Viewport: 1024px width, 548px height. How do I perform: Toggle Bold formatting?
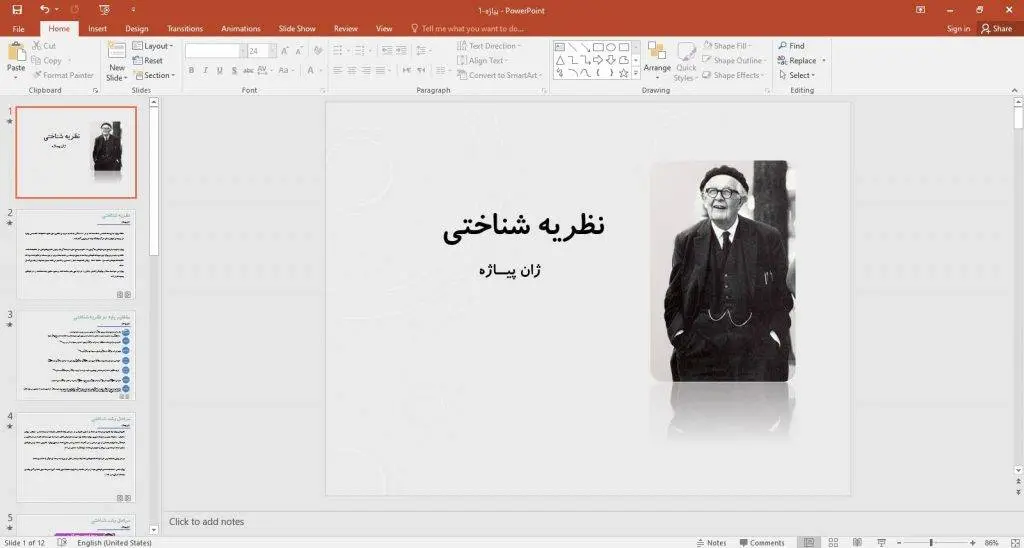pos(191,71)
